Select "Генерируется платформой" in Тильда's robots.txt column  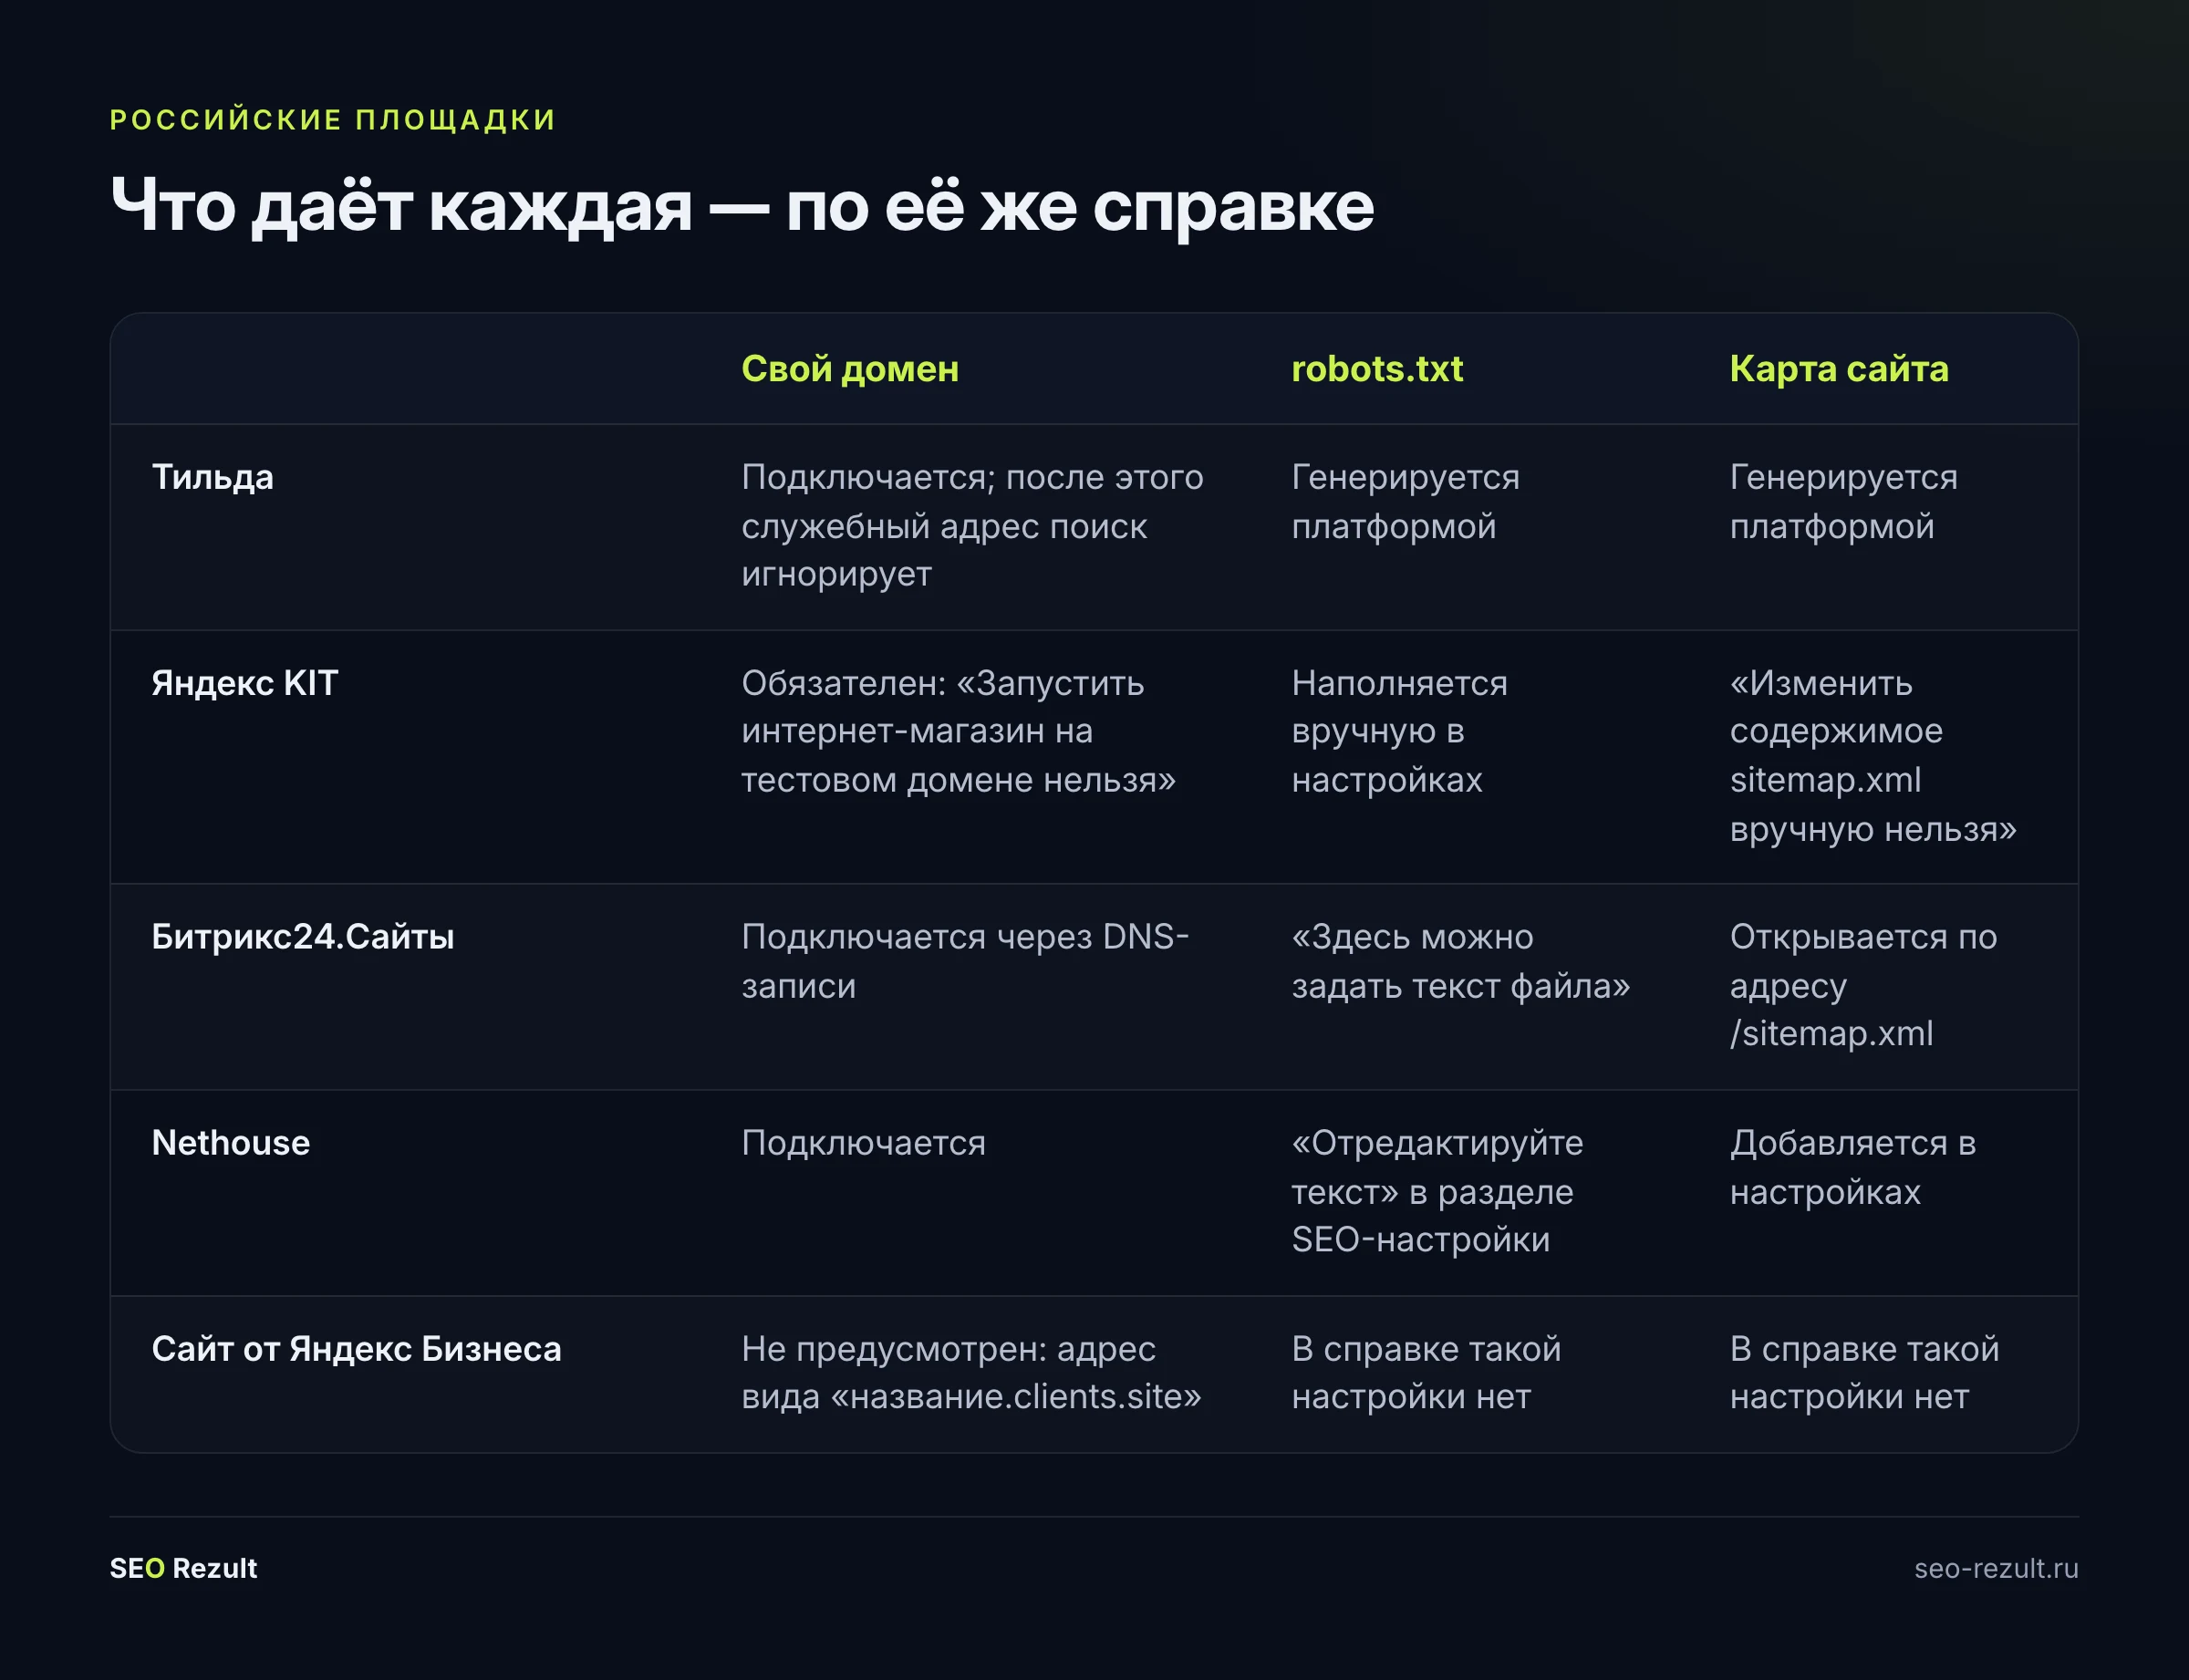1405,501
